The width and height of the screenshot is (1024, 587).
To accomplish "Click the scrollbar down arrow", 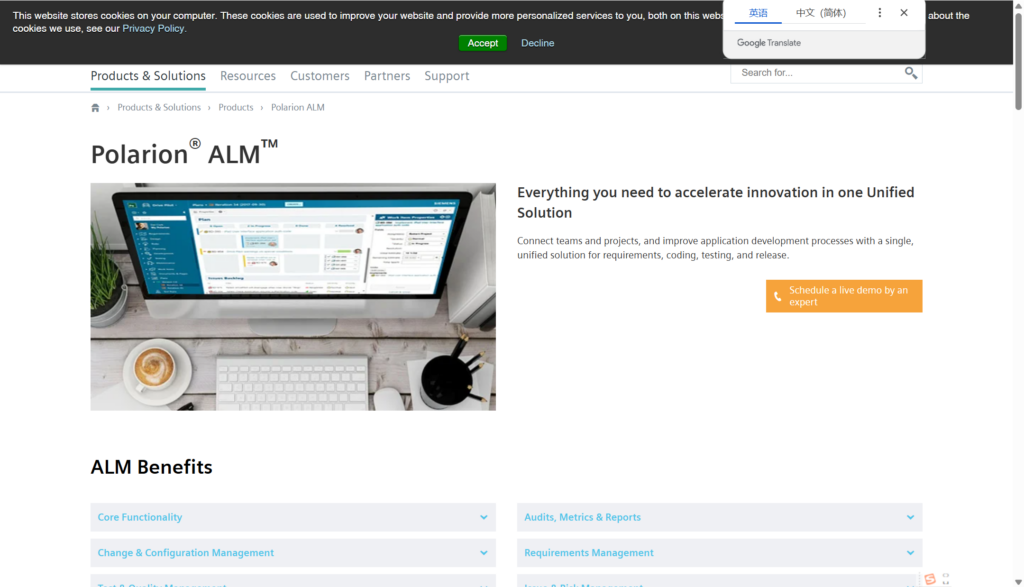I will [x=1018, y=581].
